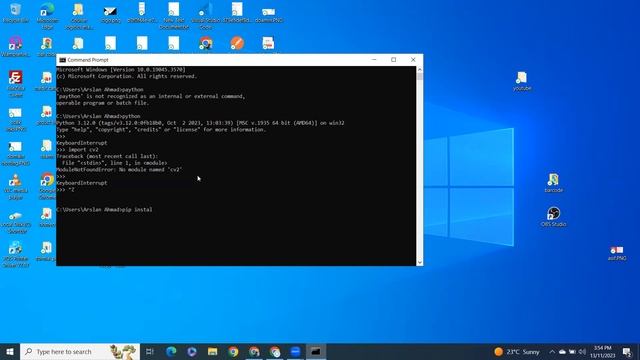Click the Windows Start button

click(x=10, y=351)
